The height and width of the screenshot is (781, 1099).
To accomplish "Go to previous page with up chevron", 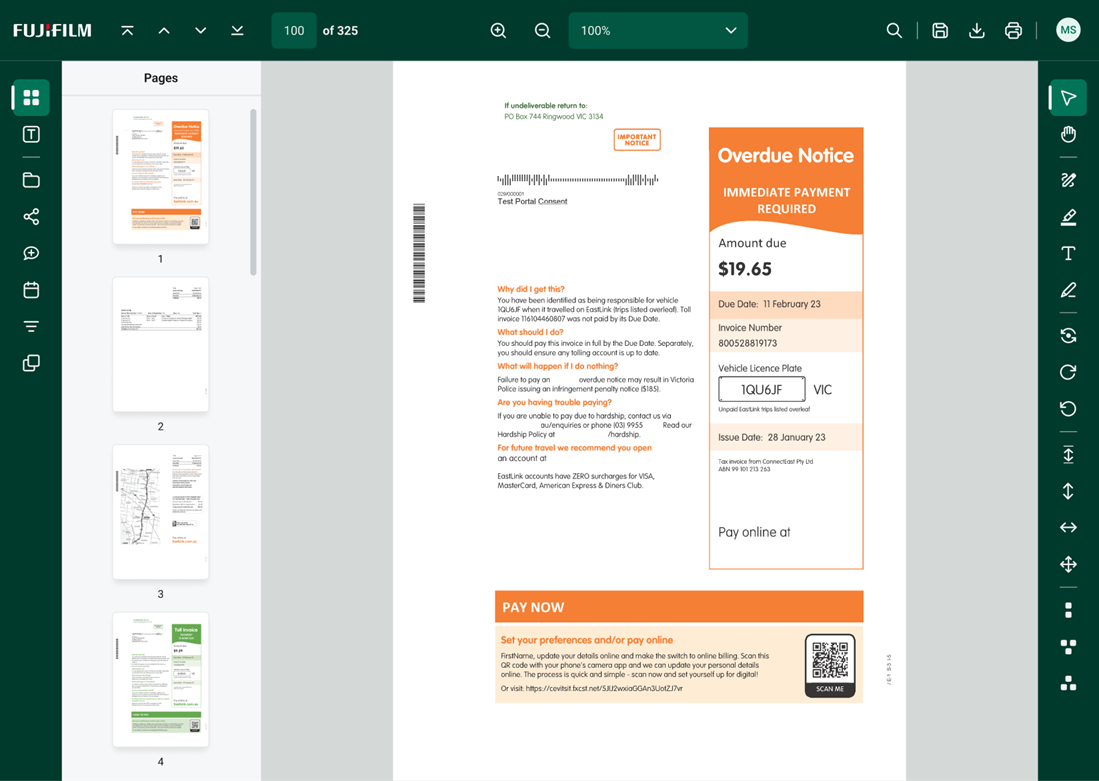I will [164, 30].
